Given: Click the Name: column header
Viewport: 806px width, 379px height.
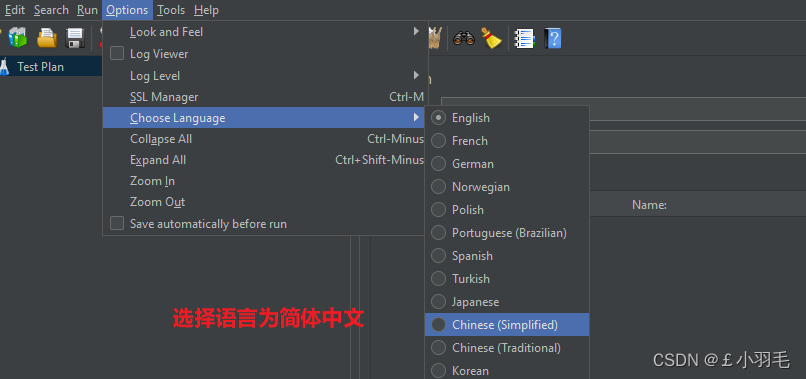Looking at the screenshot, I should pos(649,205).
